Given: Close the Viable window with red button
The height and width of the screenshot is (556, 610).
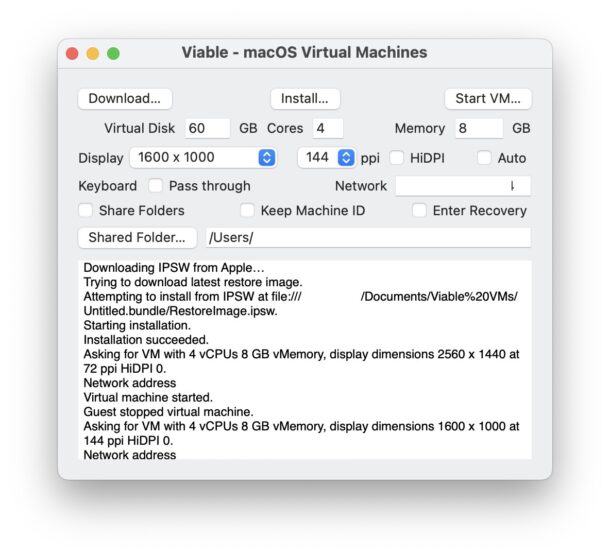Looking at the screenshot, I should tap(72, 53).
